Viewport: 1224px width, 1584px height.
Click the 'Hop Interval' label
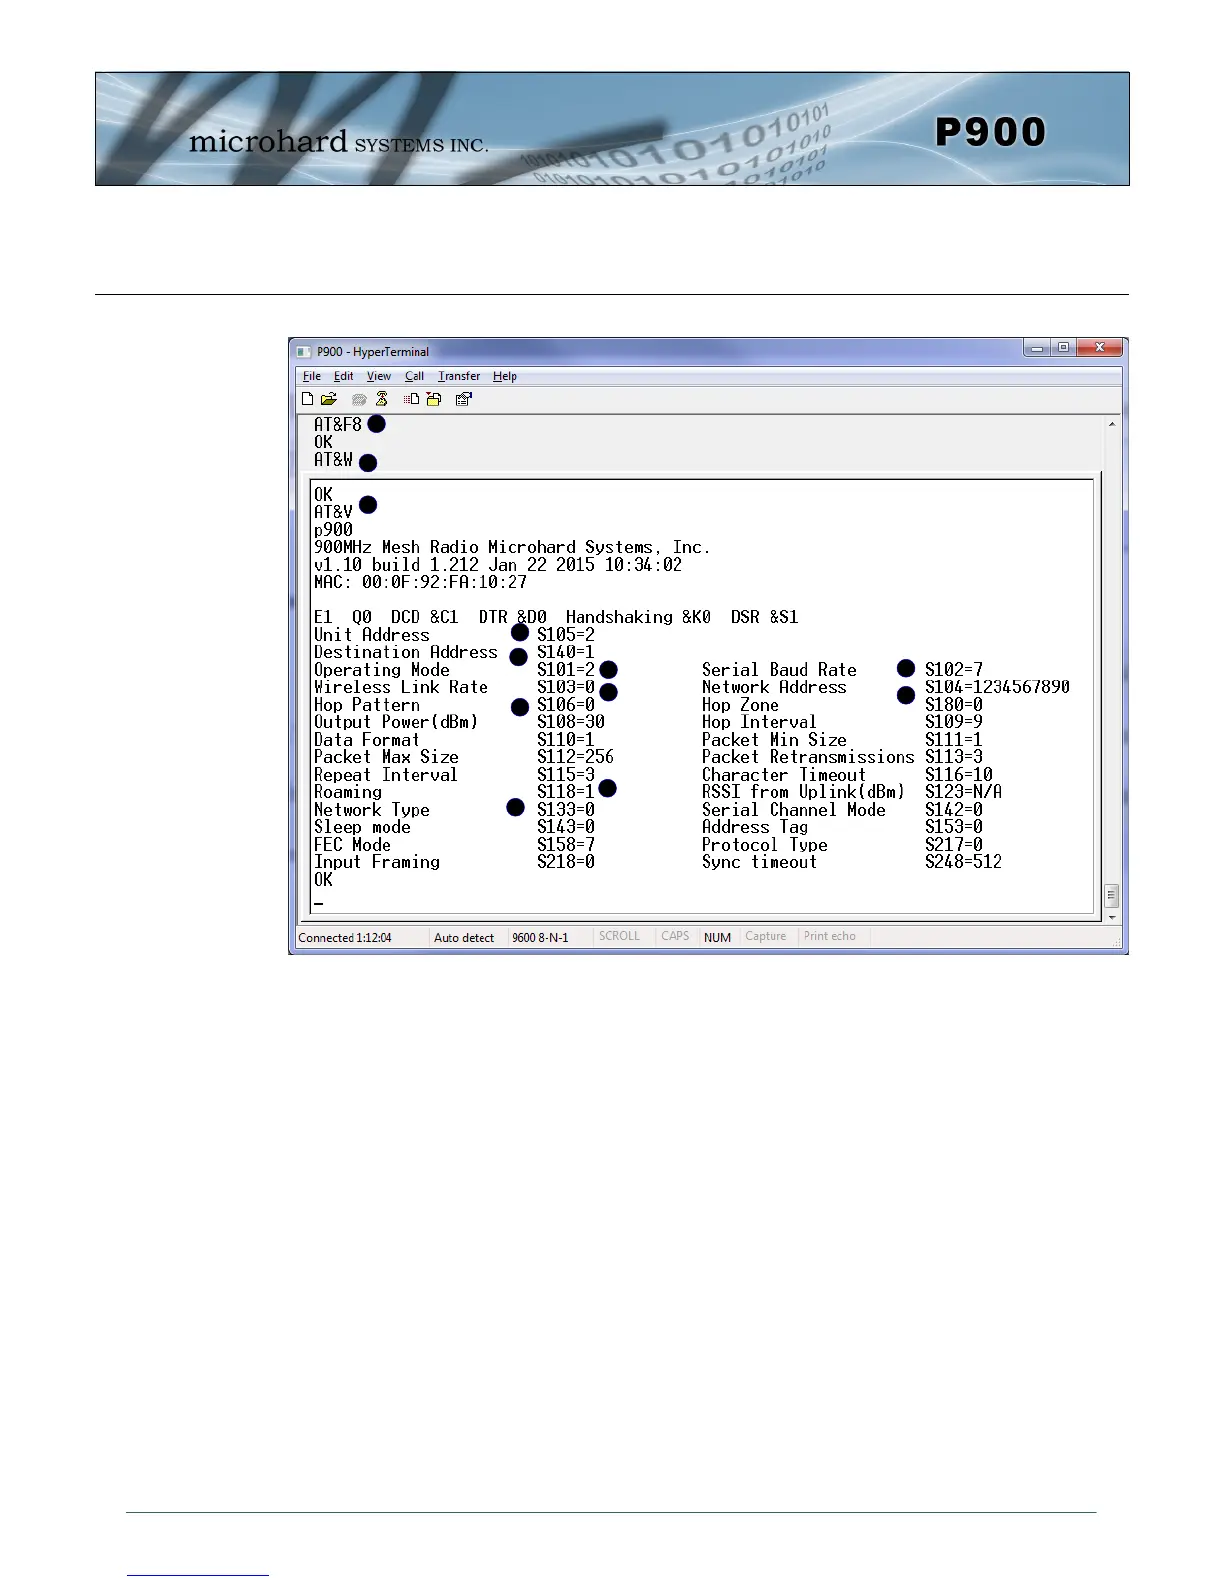coord(759,722)
